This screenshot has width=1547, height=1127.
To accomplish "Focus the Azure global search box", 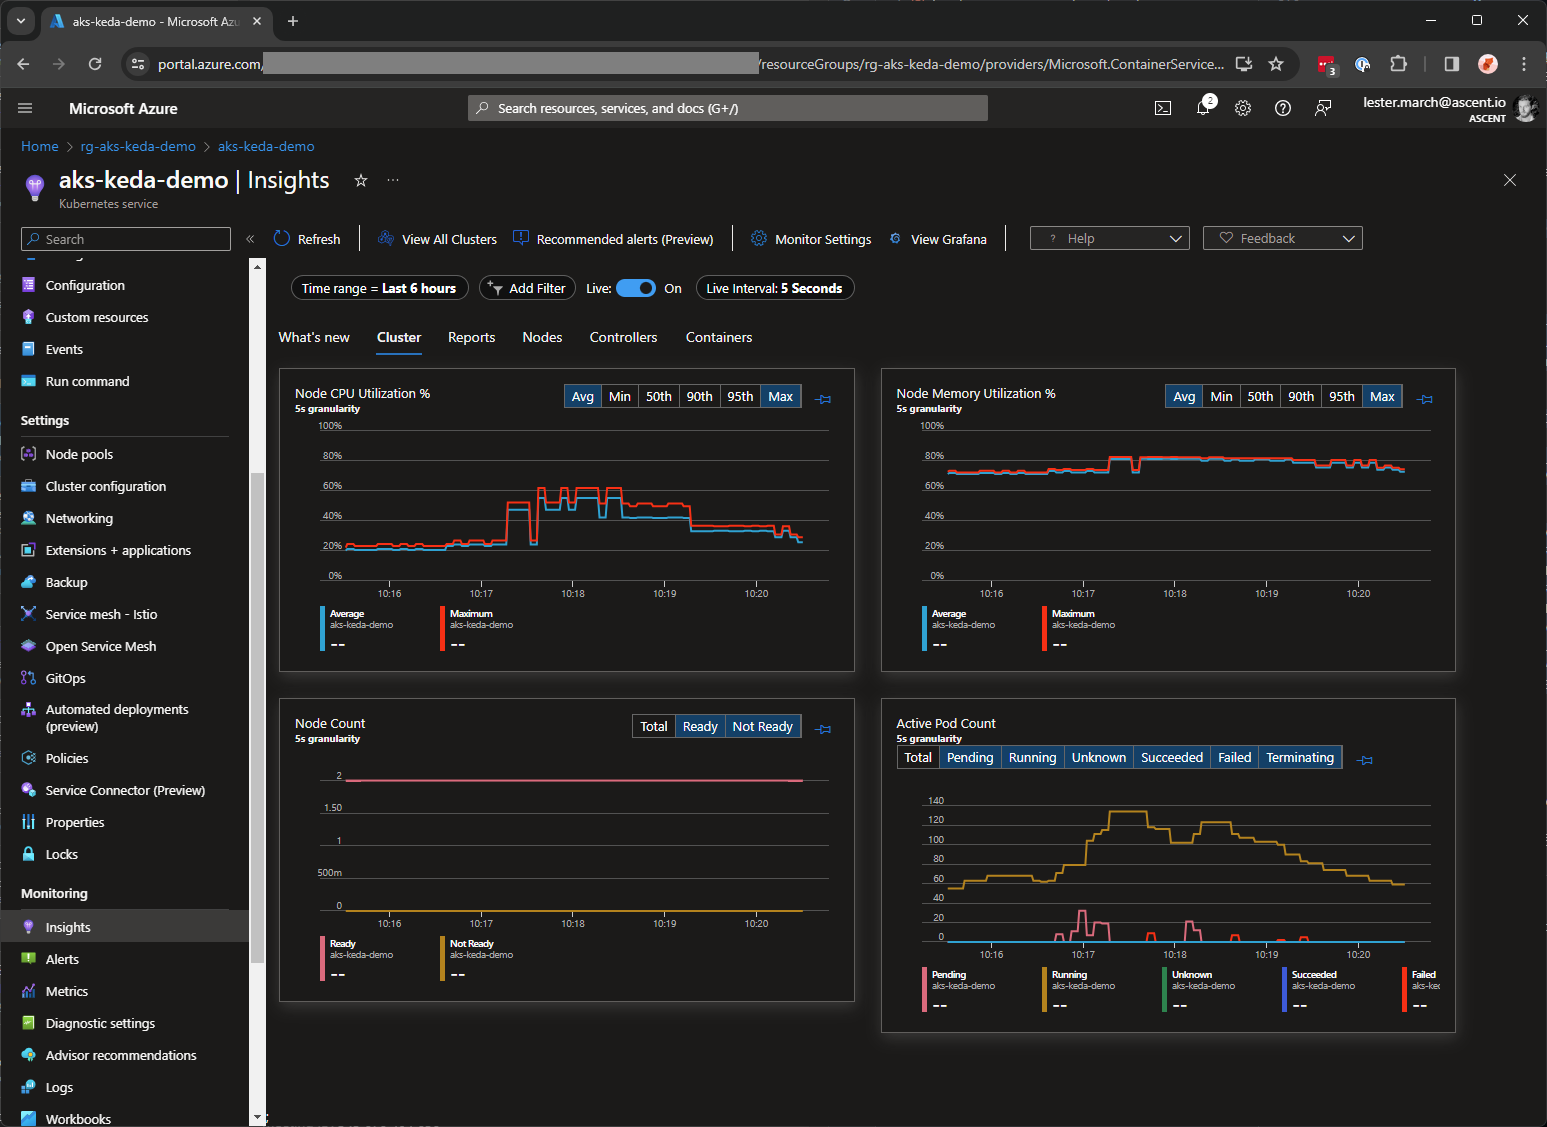I will pyautogui.click(x=728, y=108).
